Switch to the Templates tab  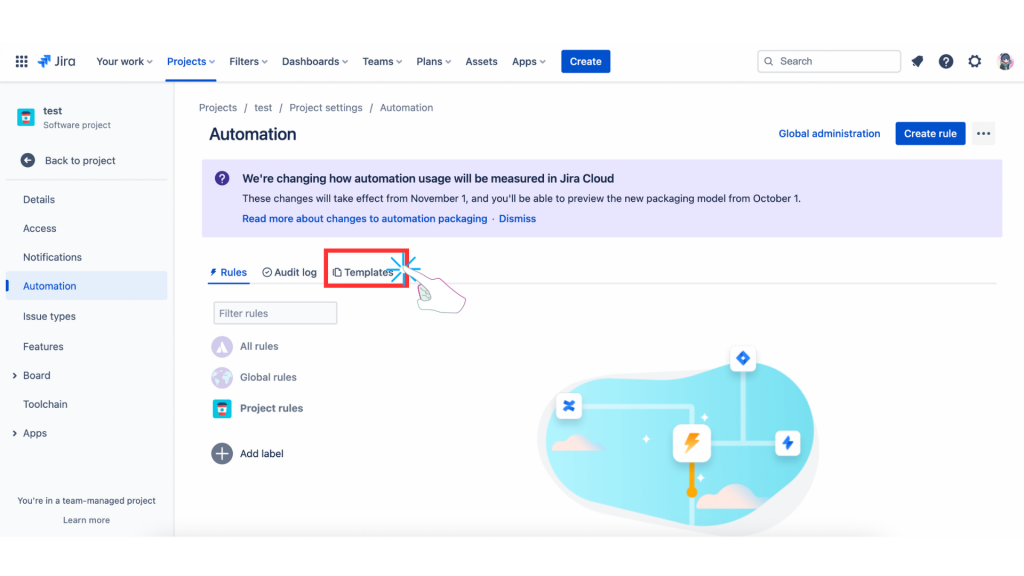click(363, 272)
